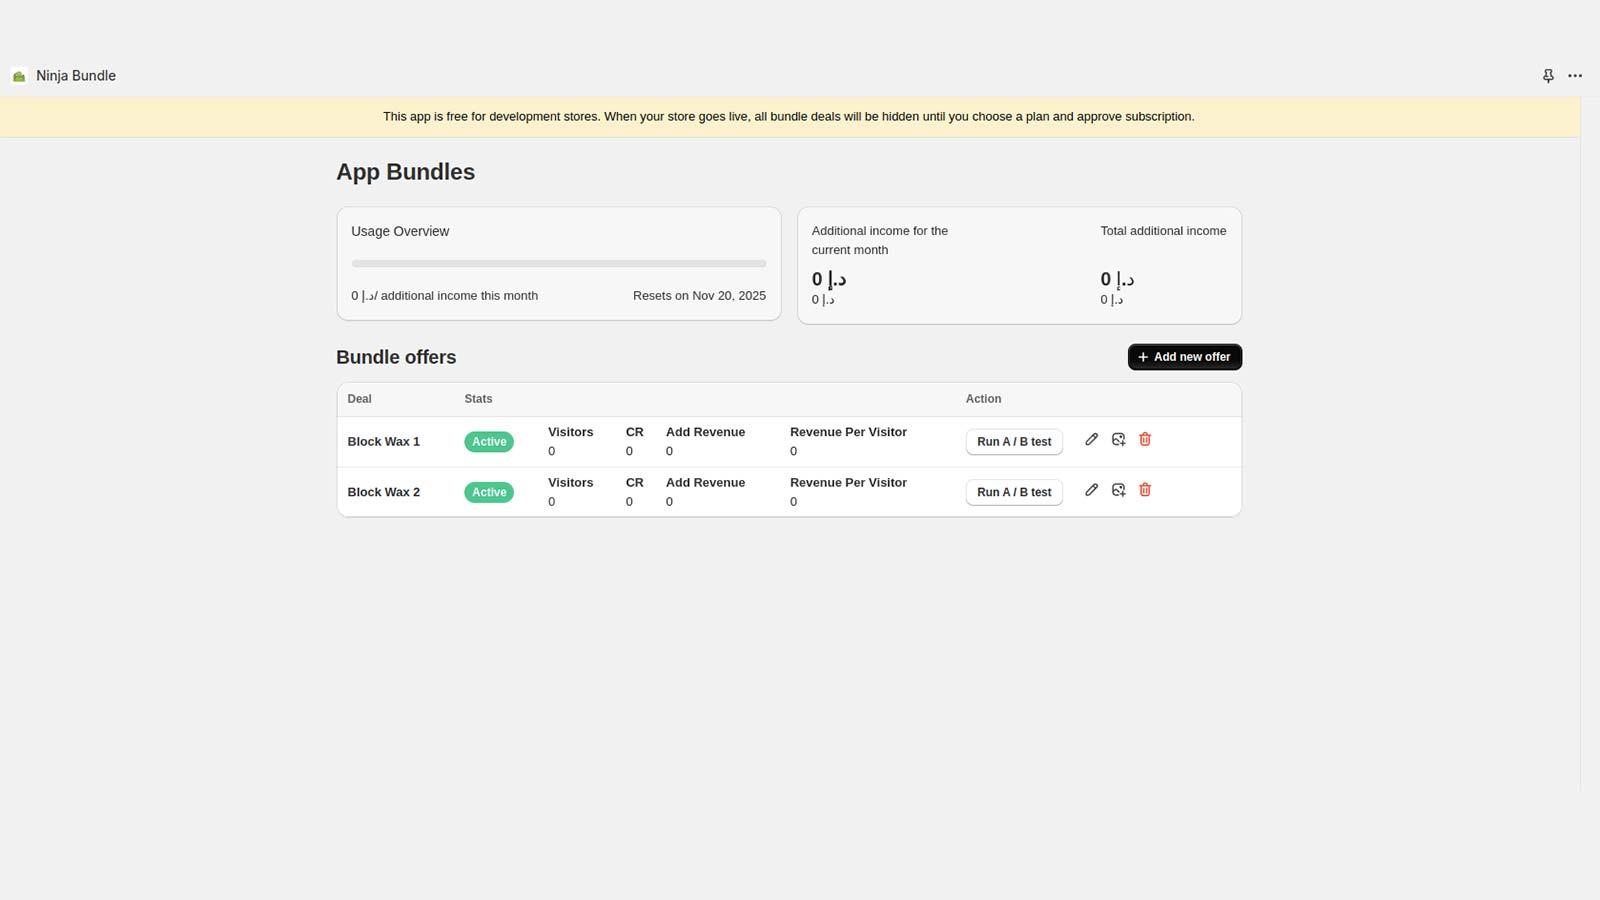Pin the Ninja Bundle app
The height and width of the screenshot is (900, 1600).
pyautogui.click(x=1547, y=75)
